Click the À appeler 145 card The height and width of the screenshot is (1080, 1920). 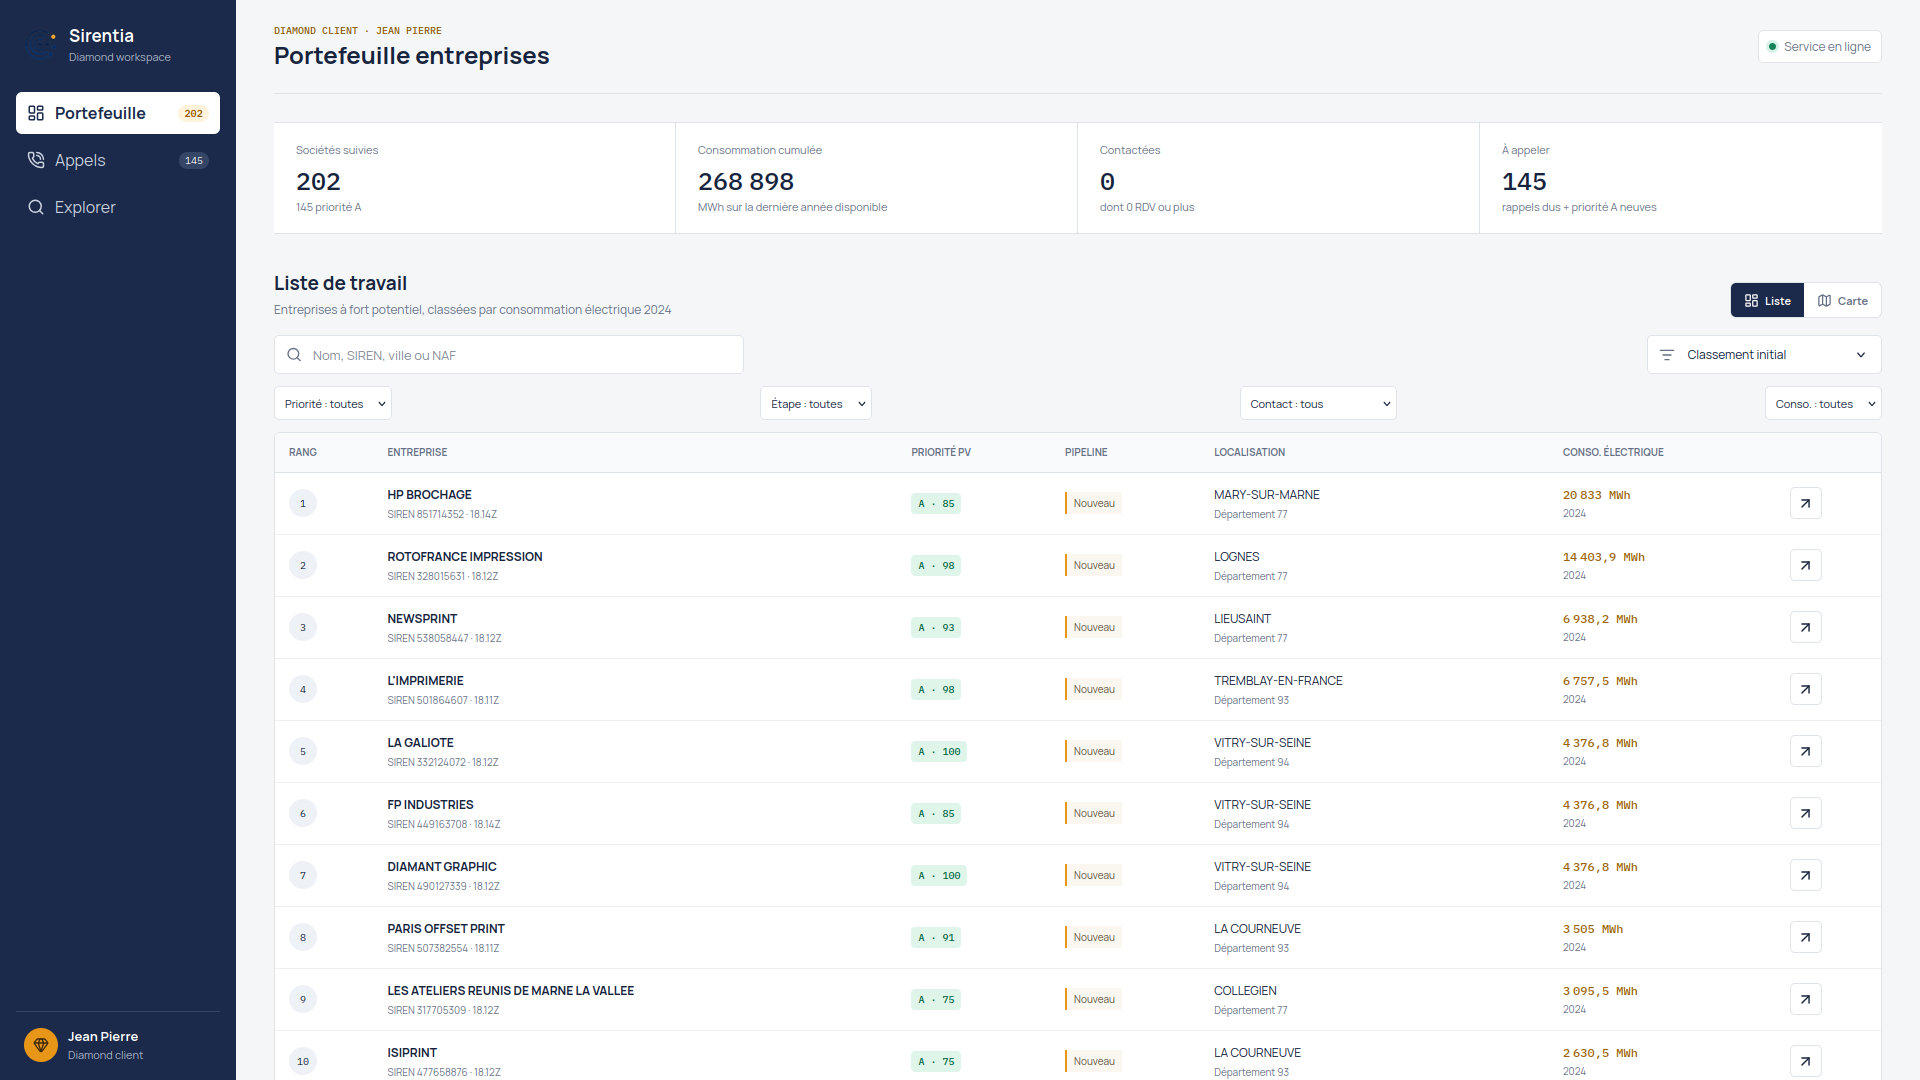1680,178
